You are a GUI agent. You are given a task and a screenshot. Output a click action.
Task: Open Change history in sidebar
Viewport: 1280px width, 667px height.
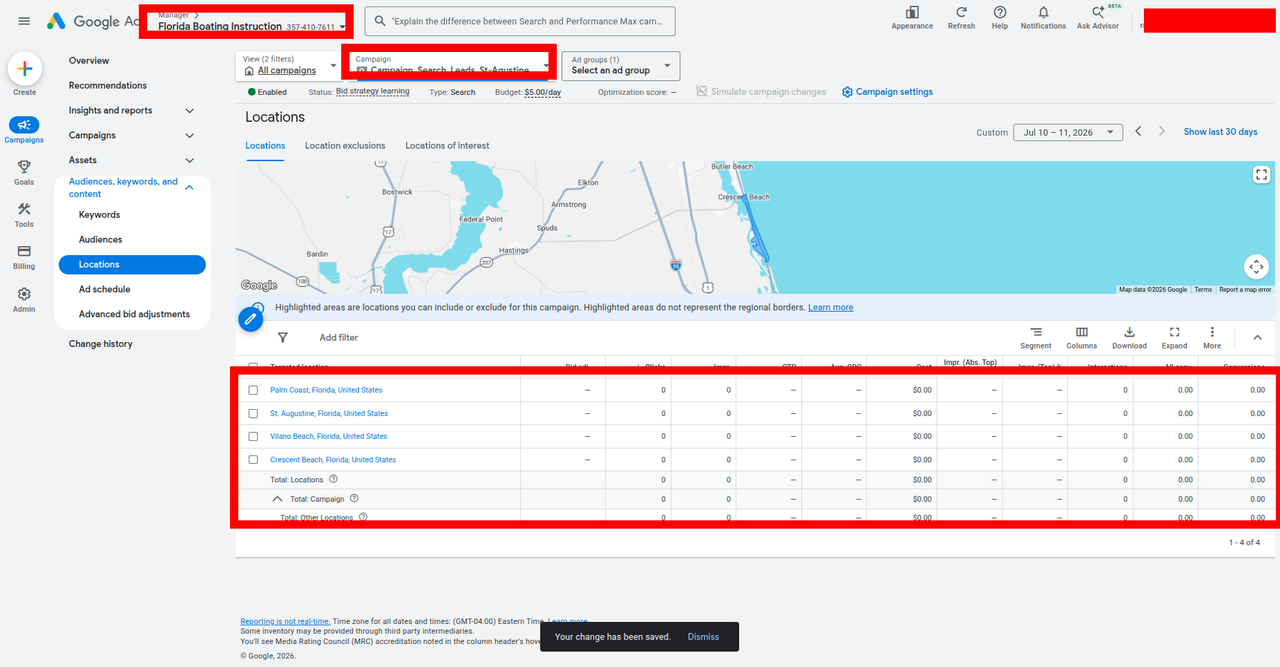coord(101,344)
